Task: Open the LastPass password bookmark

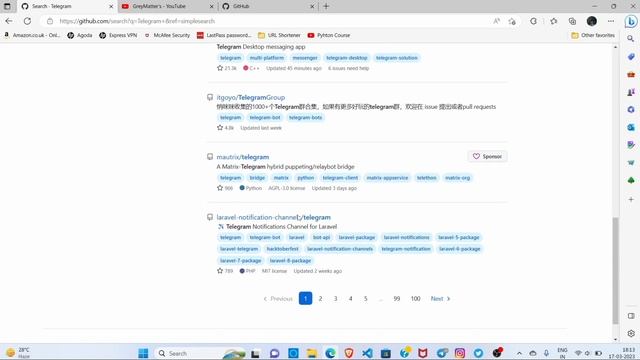Action: [x=224, y=35]
